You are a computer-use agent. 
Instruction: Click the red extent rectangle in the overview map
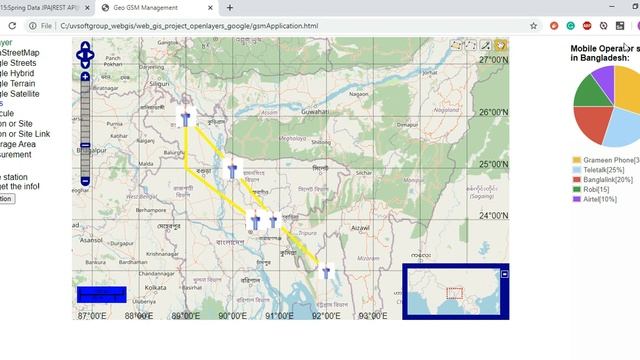click(x=454, y=293)
